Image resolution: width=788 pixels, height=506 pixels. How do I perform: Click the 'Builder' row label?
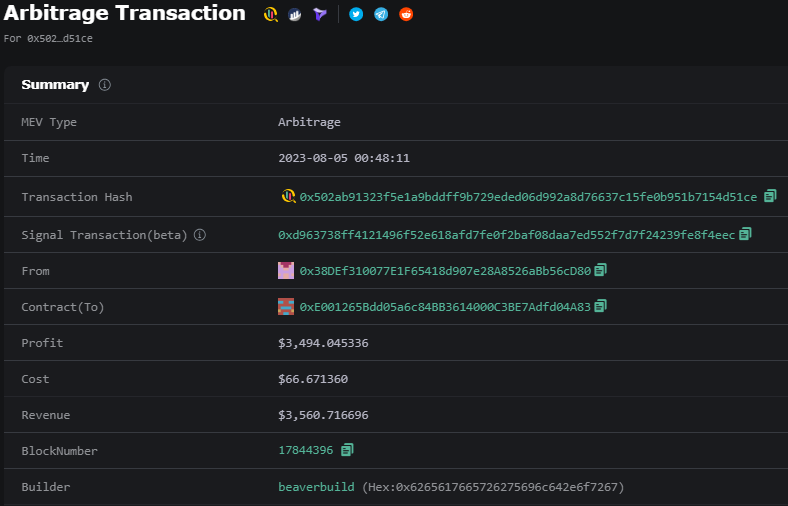click(46, 487)
